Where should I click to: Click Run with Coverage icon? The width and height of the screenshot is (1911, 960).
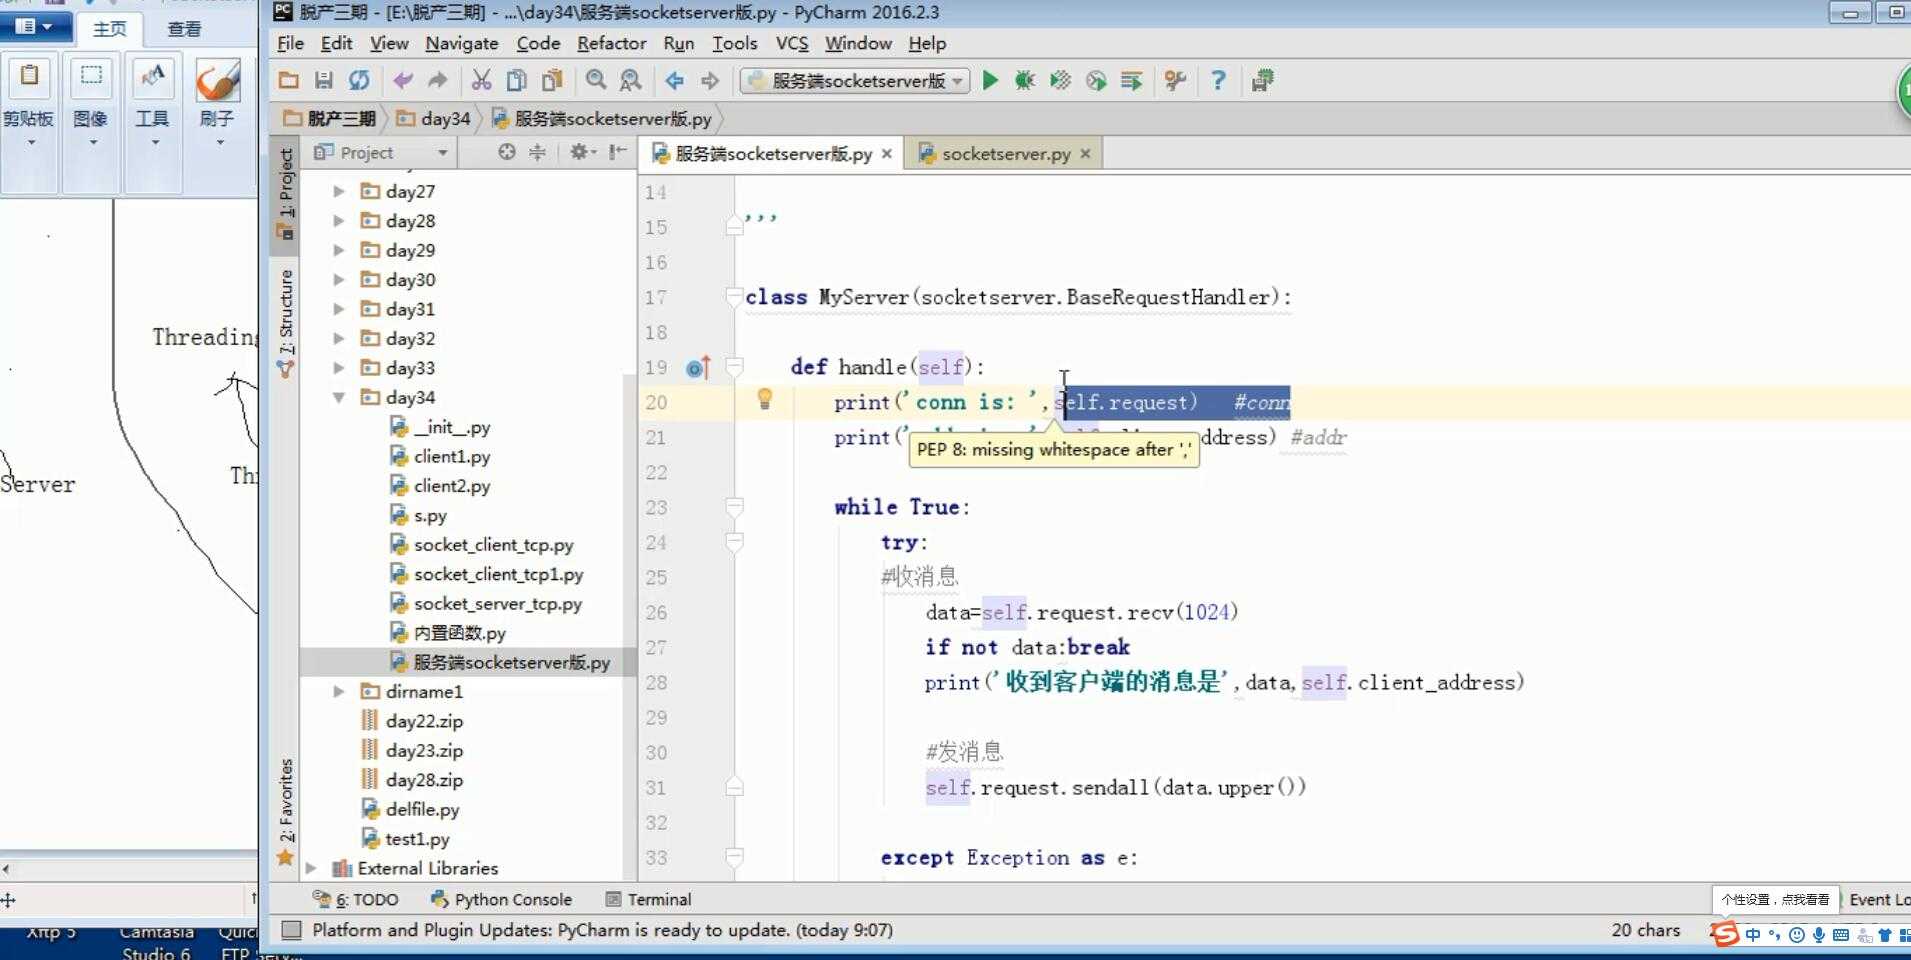coord(1060,81)
